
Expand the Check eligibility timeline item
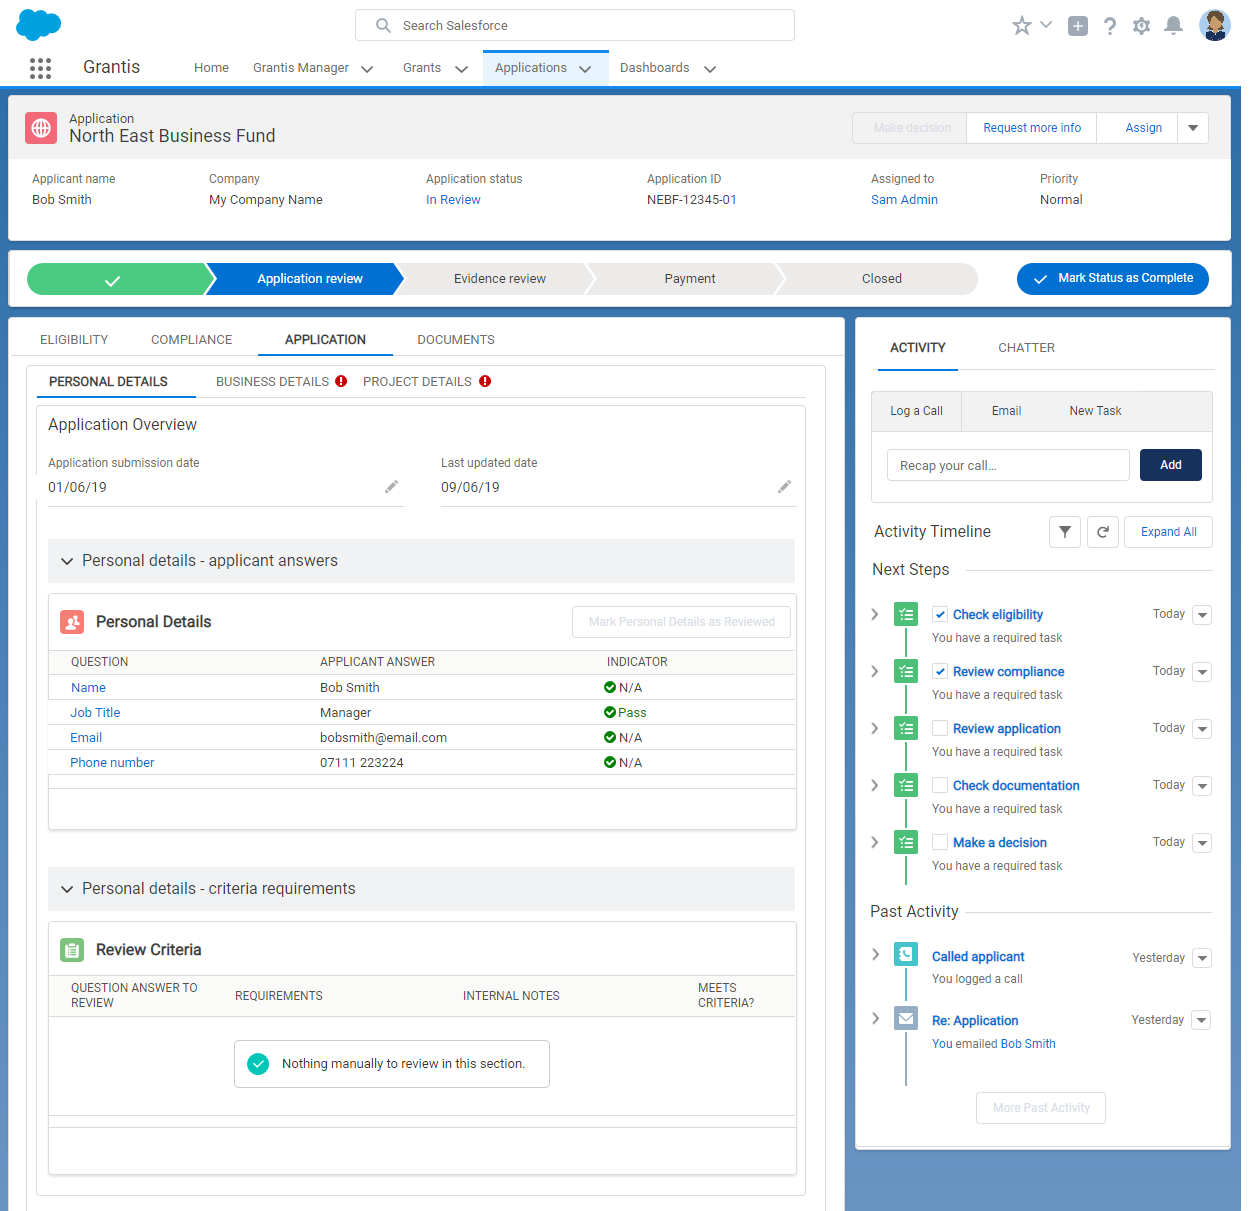(875, 614)
